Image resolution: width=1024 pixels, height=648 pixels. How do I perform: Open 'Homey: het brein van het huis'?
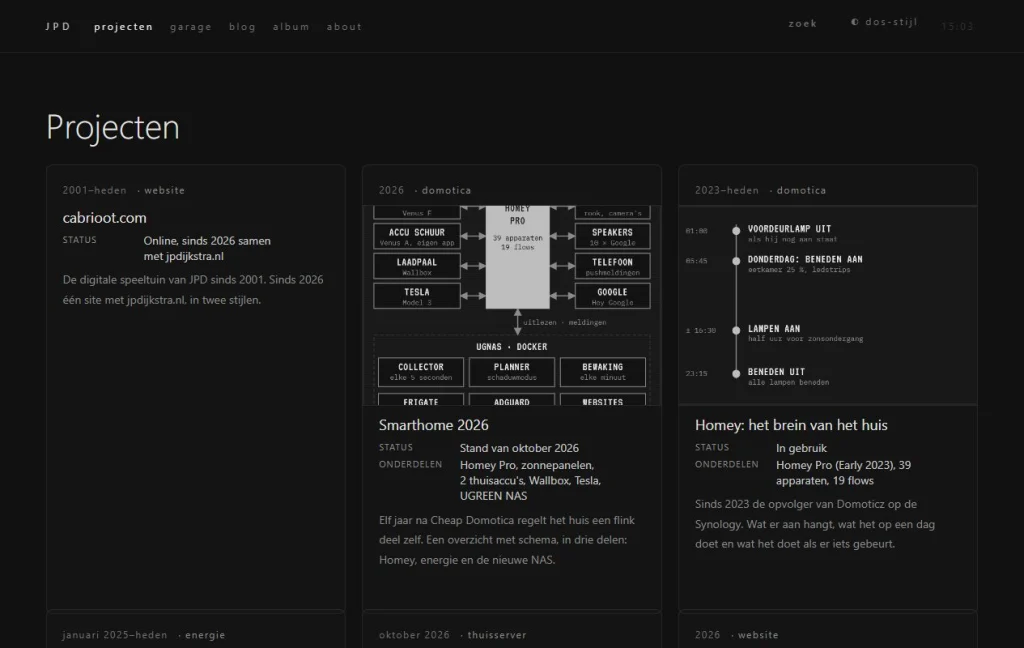pyautogui.click(x=791, y=425)
